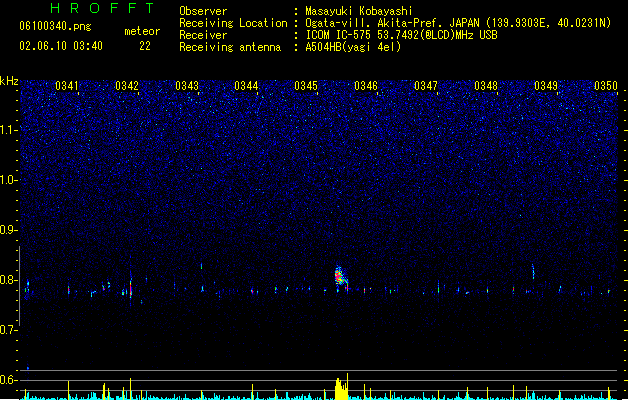Click the HROFFT title text
This screenshot has height=400, width=629.
coord(102,8)
